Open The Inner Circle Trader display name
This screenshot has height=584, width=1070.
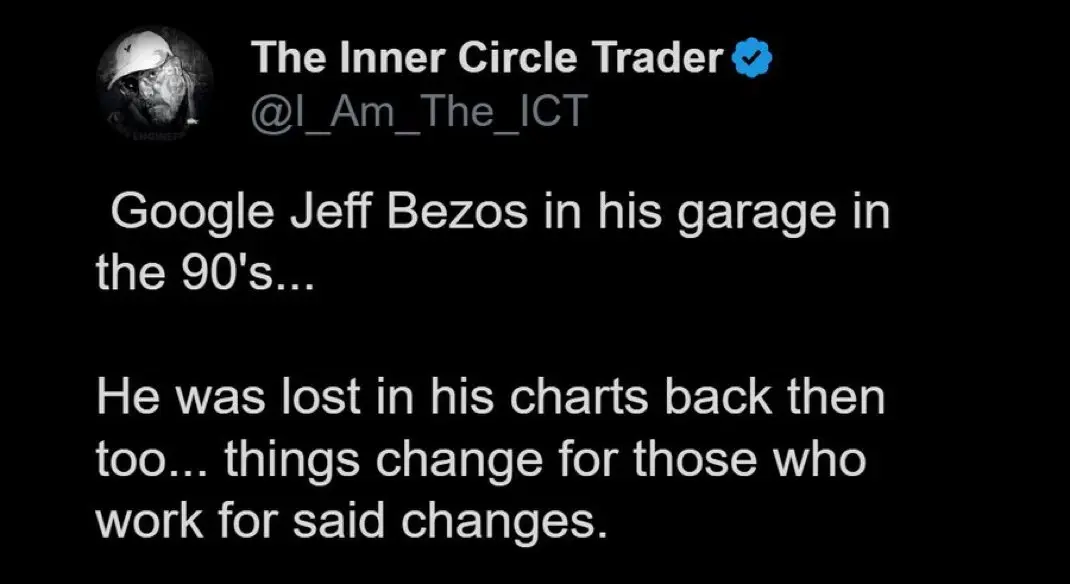coord(487,58)
